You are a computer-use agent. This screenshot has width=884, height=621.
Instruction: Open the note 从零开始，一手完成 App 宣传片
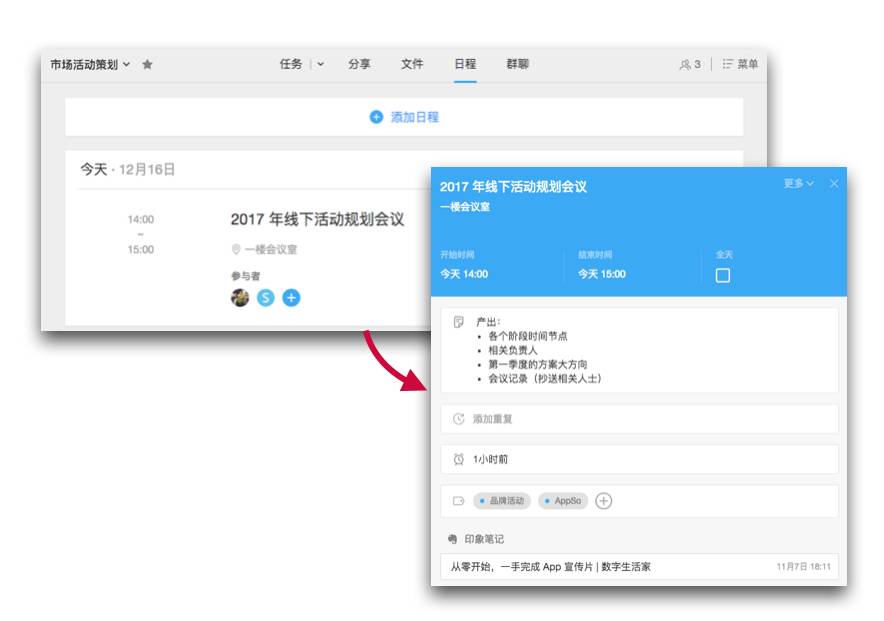639,566
